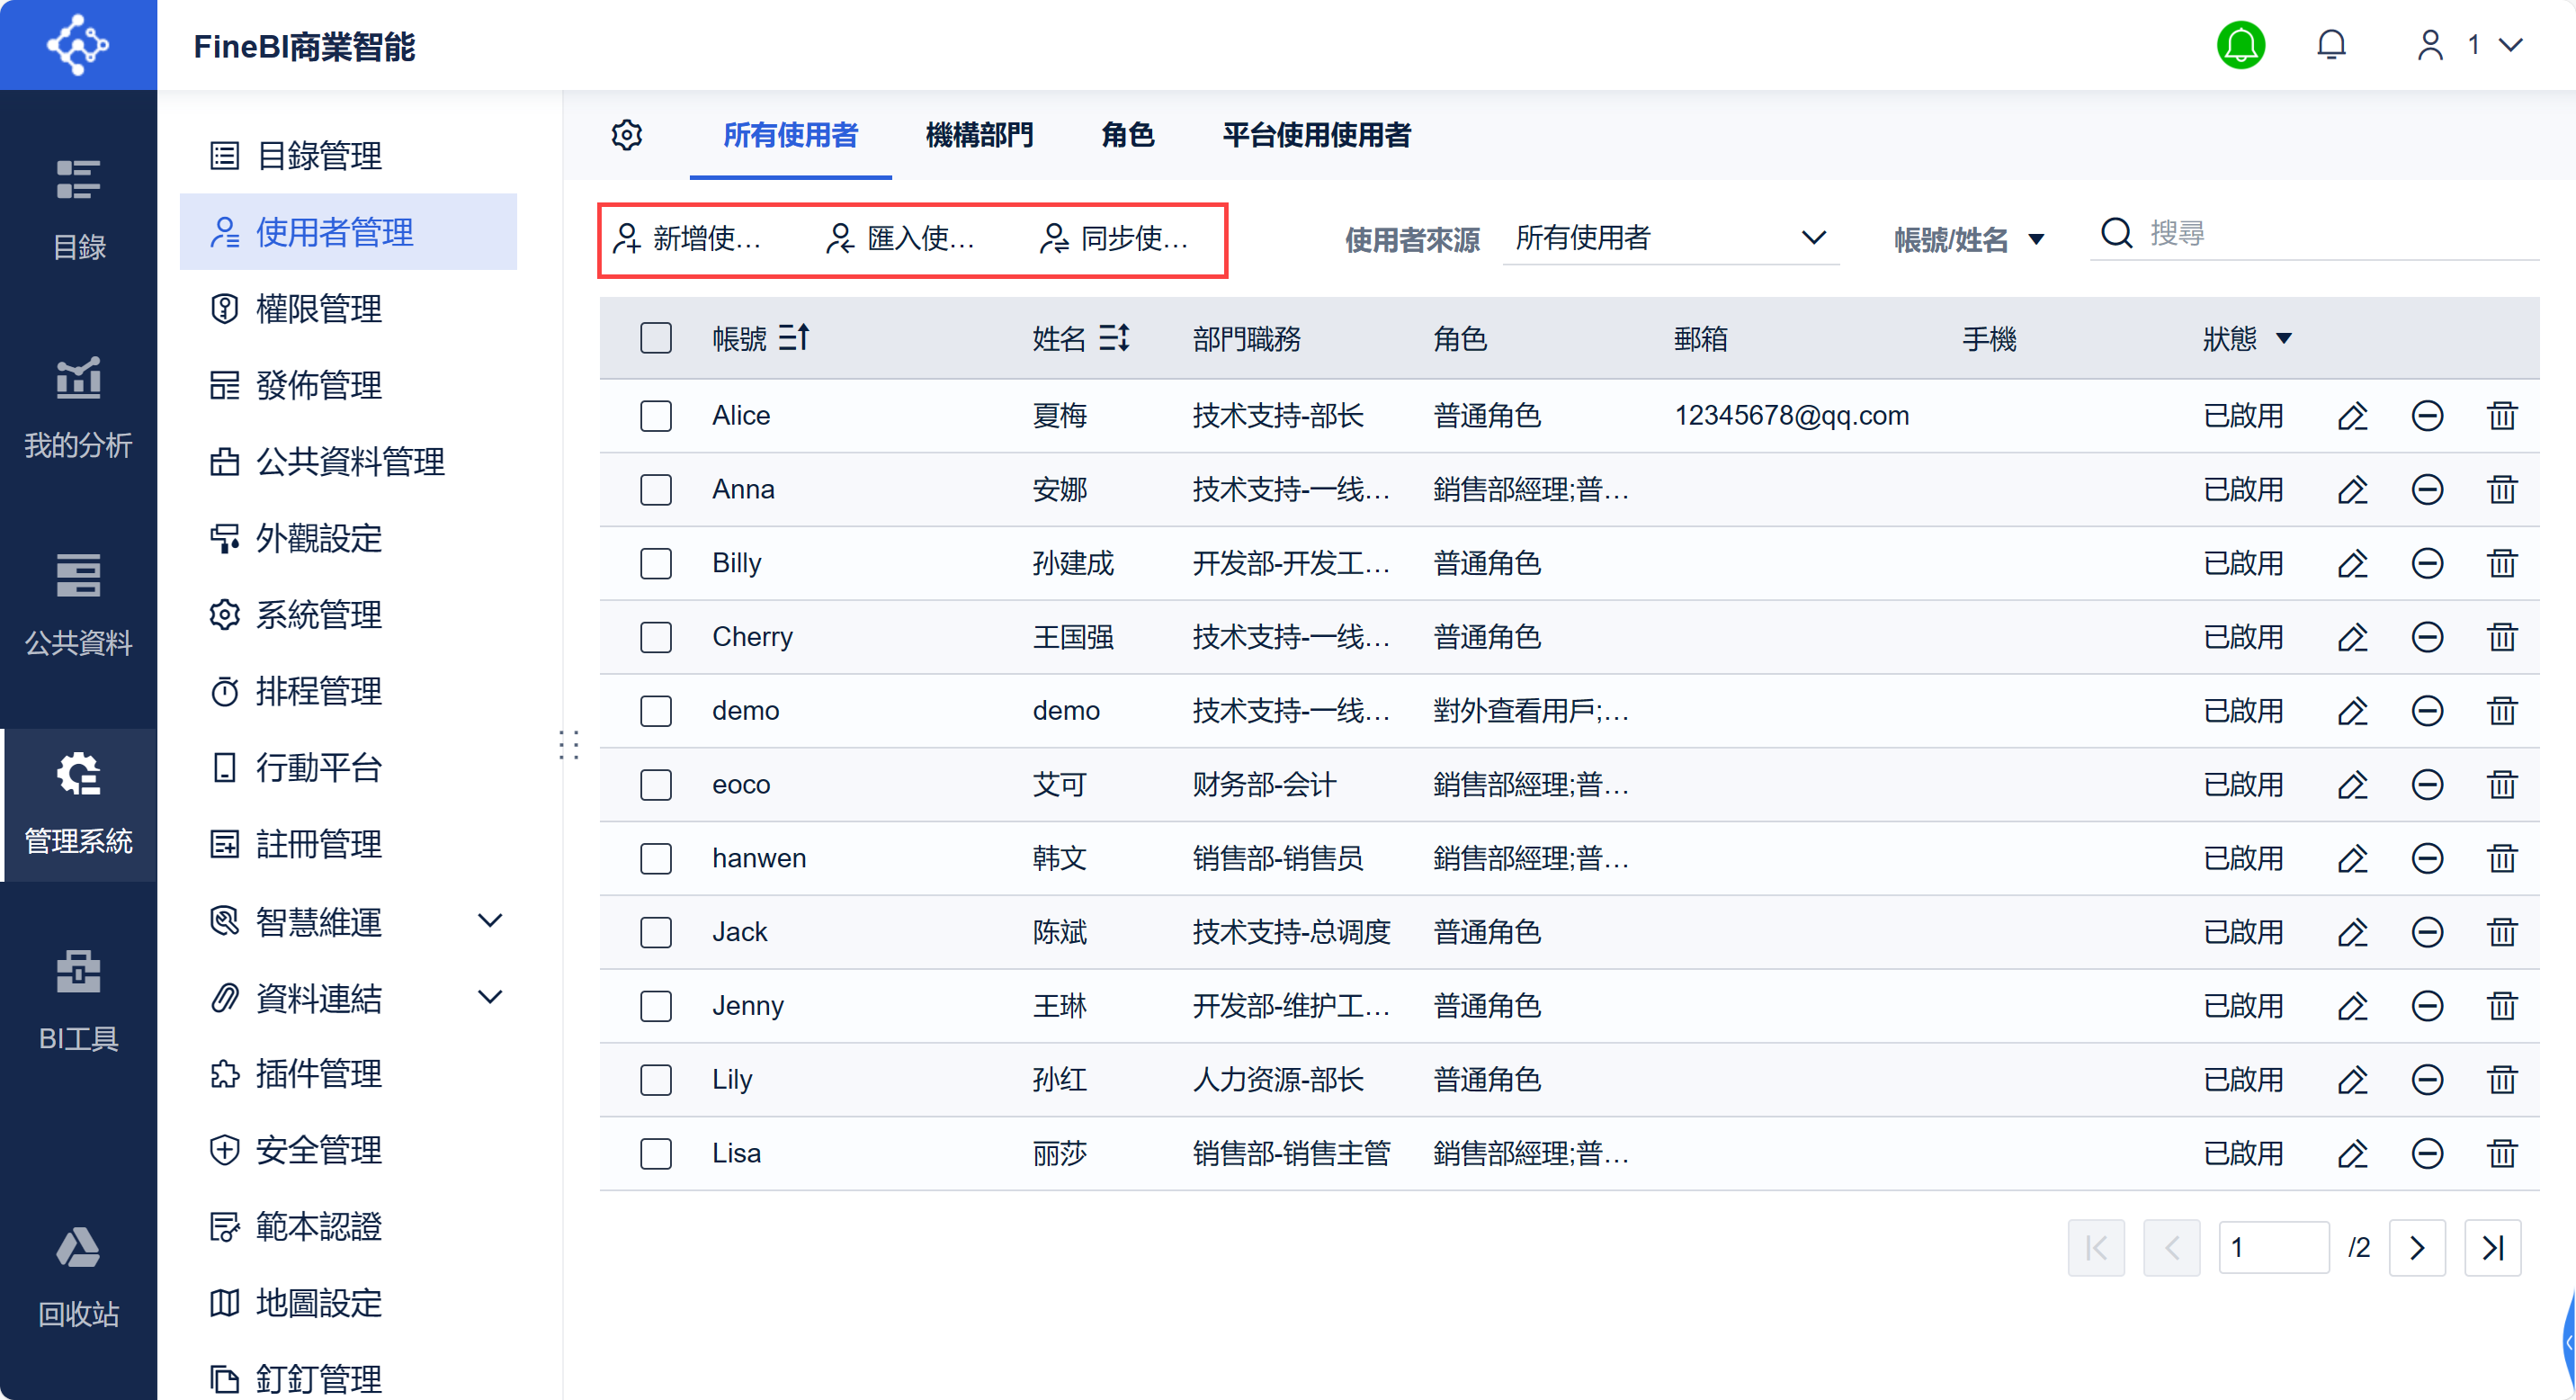Jump to the last page of users

2493,1248
